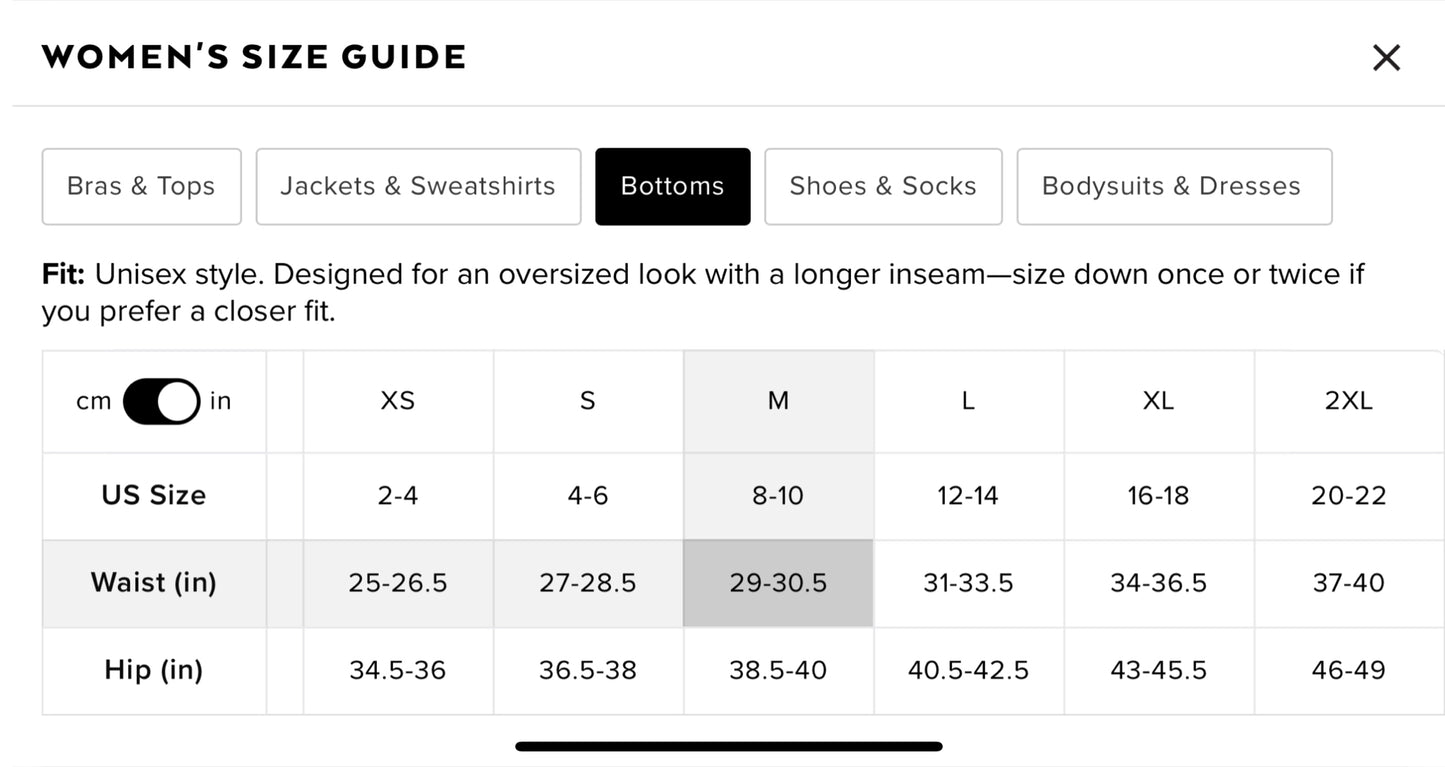Switch to the Bras & Tops tab
1445x767 pixels.
point(141,187)
